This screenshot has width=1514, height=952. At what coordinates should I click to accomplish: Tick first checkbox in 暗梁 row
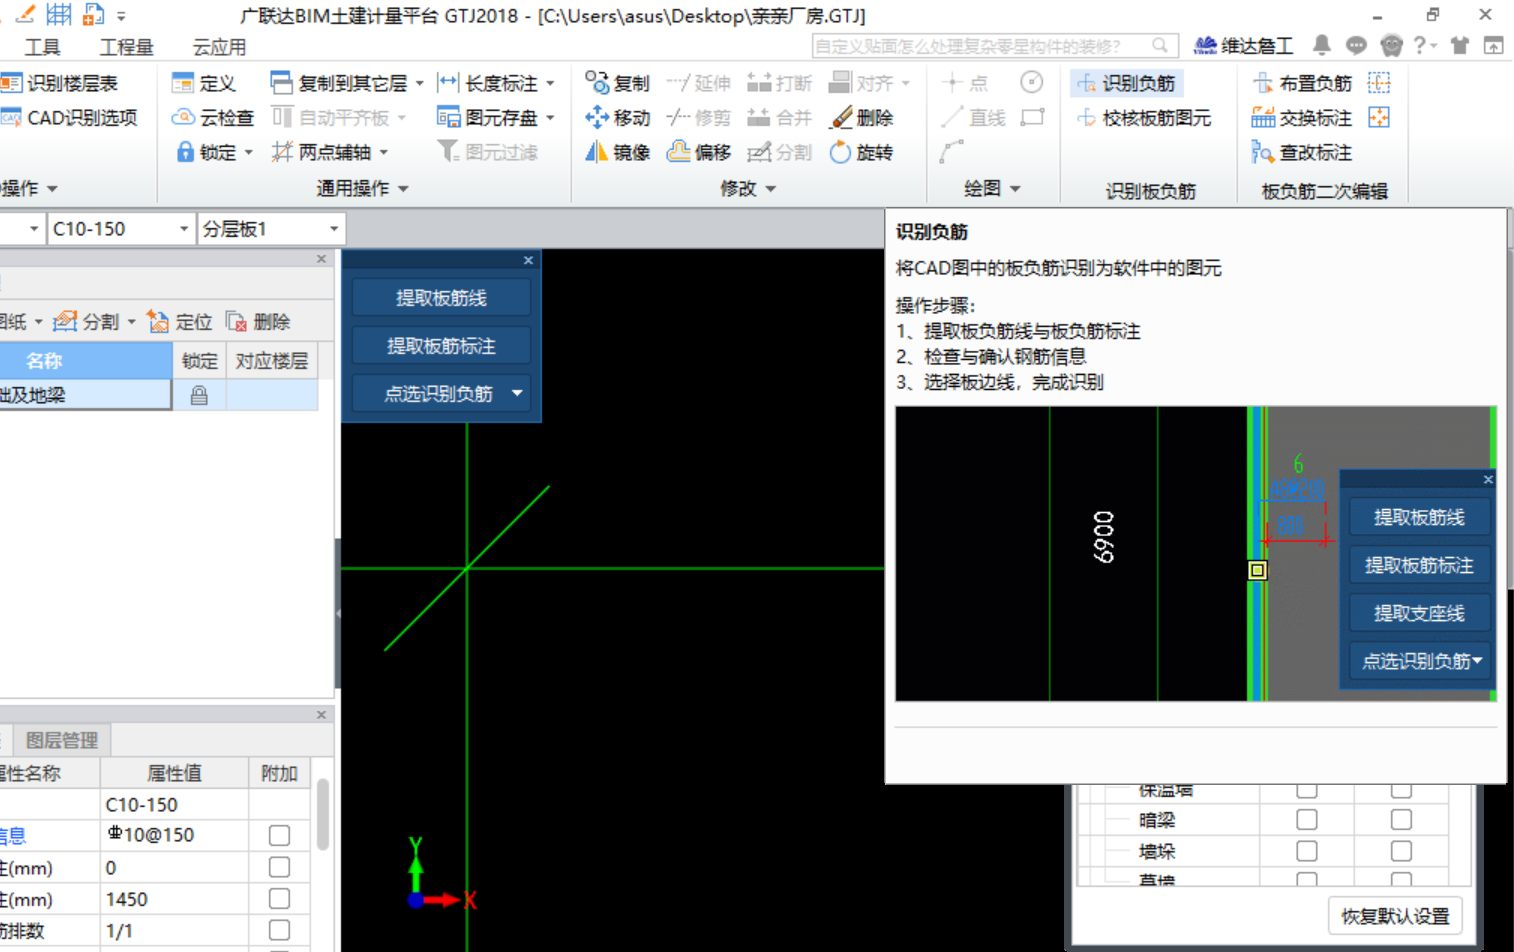[x=1306, y=820]
